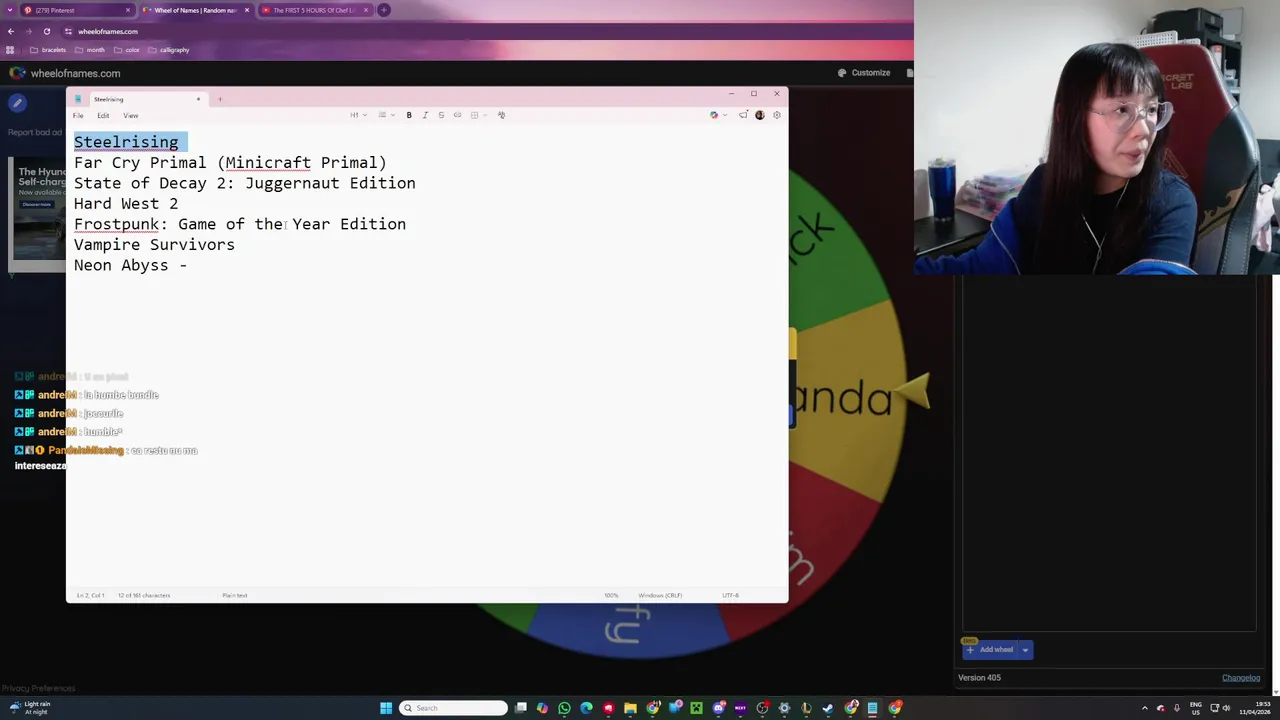Switch to the Wheel of Names browser tab
Screen dimensions: 1280x720
[197, 10]
